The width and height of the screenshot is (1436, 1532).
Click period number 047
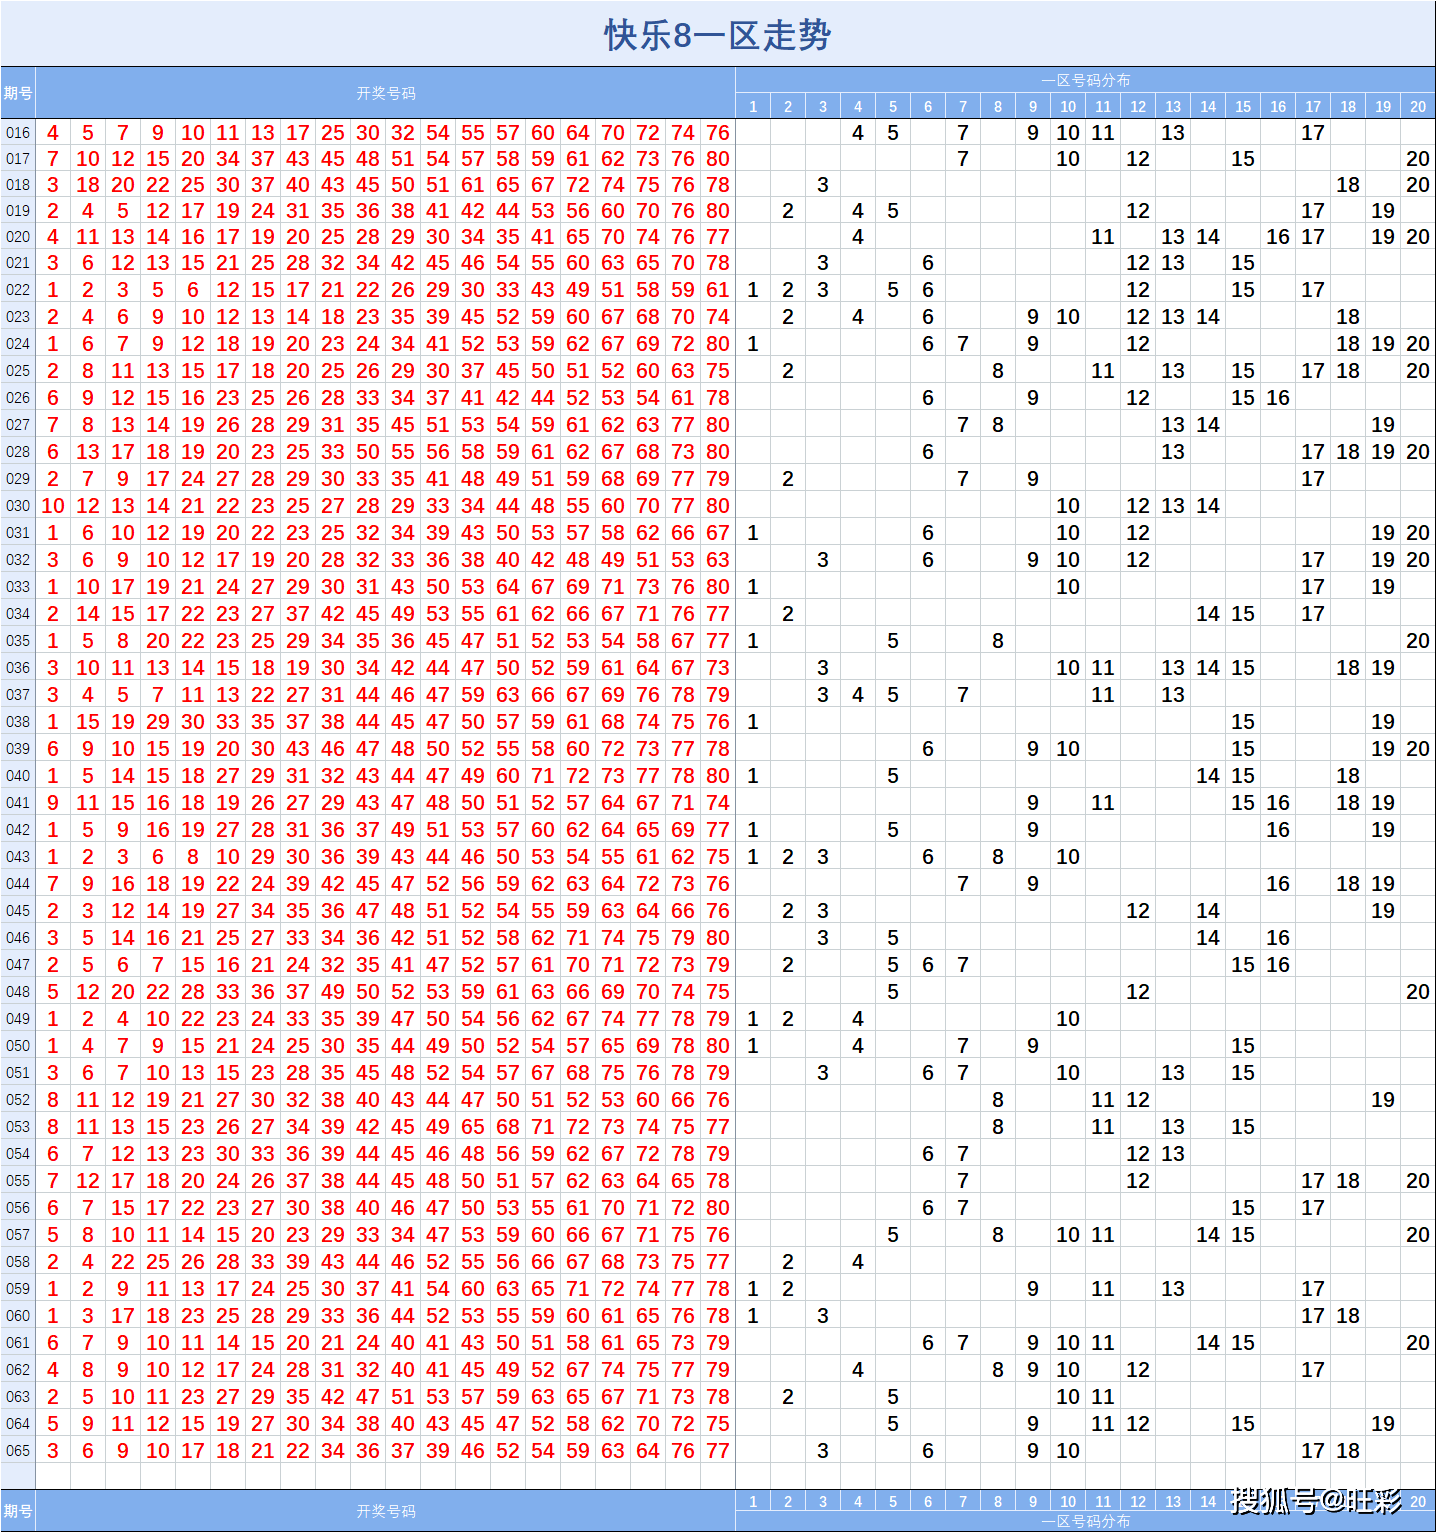point(18,965)
